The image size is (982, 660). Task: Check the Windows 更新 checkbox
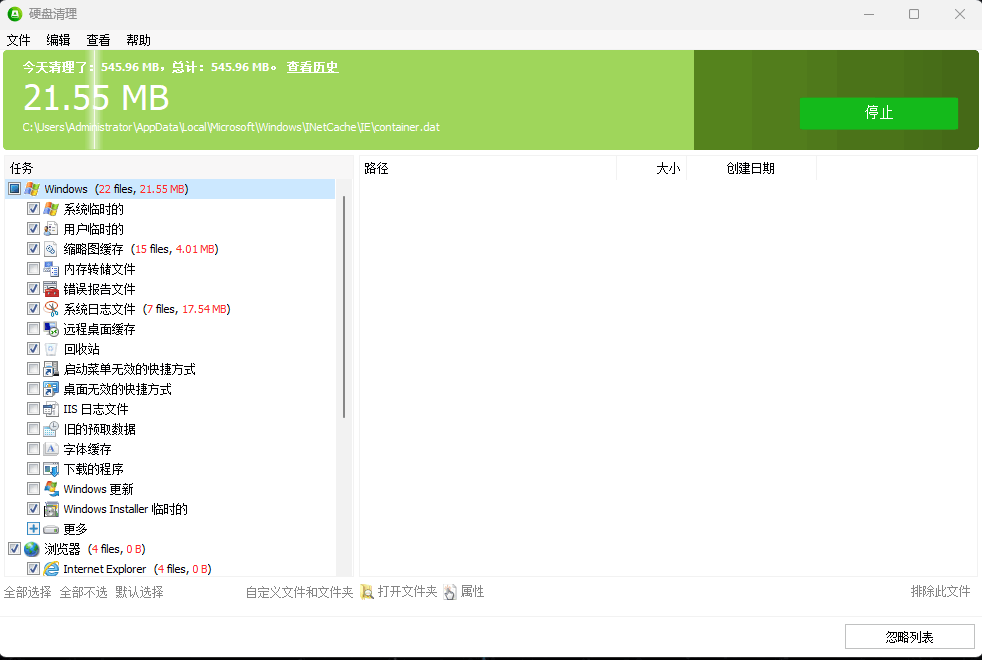(33, 488)
